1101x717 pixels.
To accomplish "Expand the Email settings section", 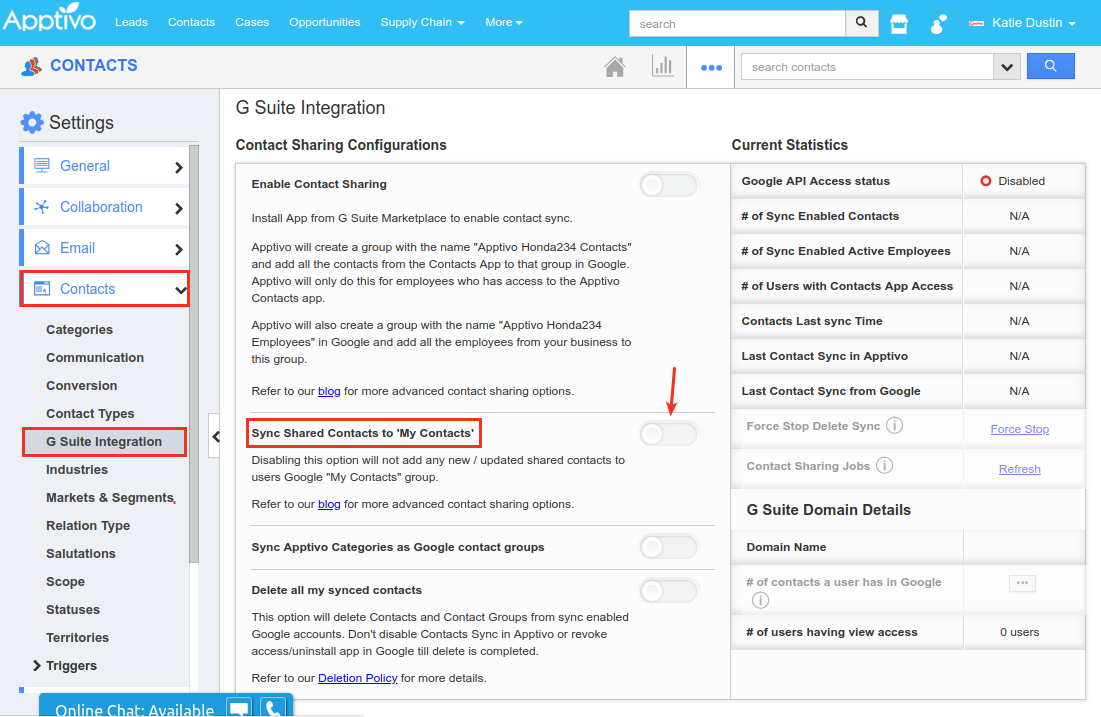I will pyautogui.click(x=178, y=249).
